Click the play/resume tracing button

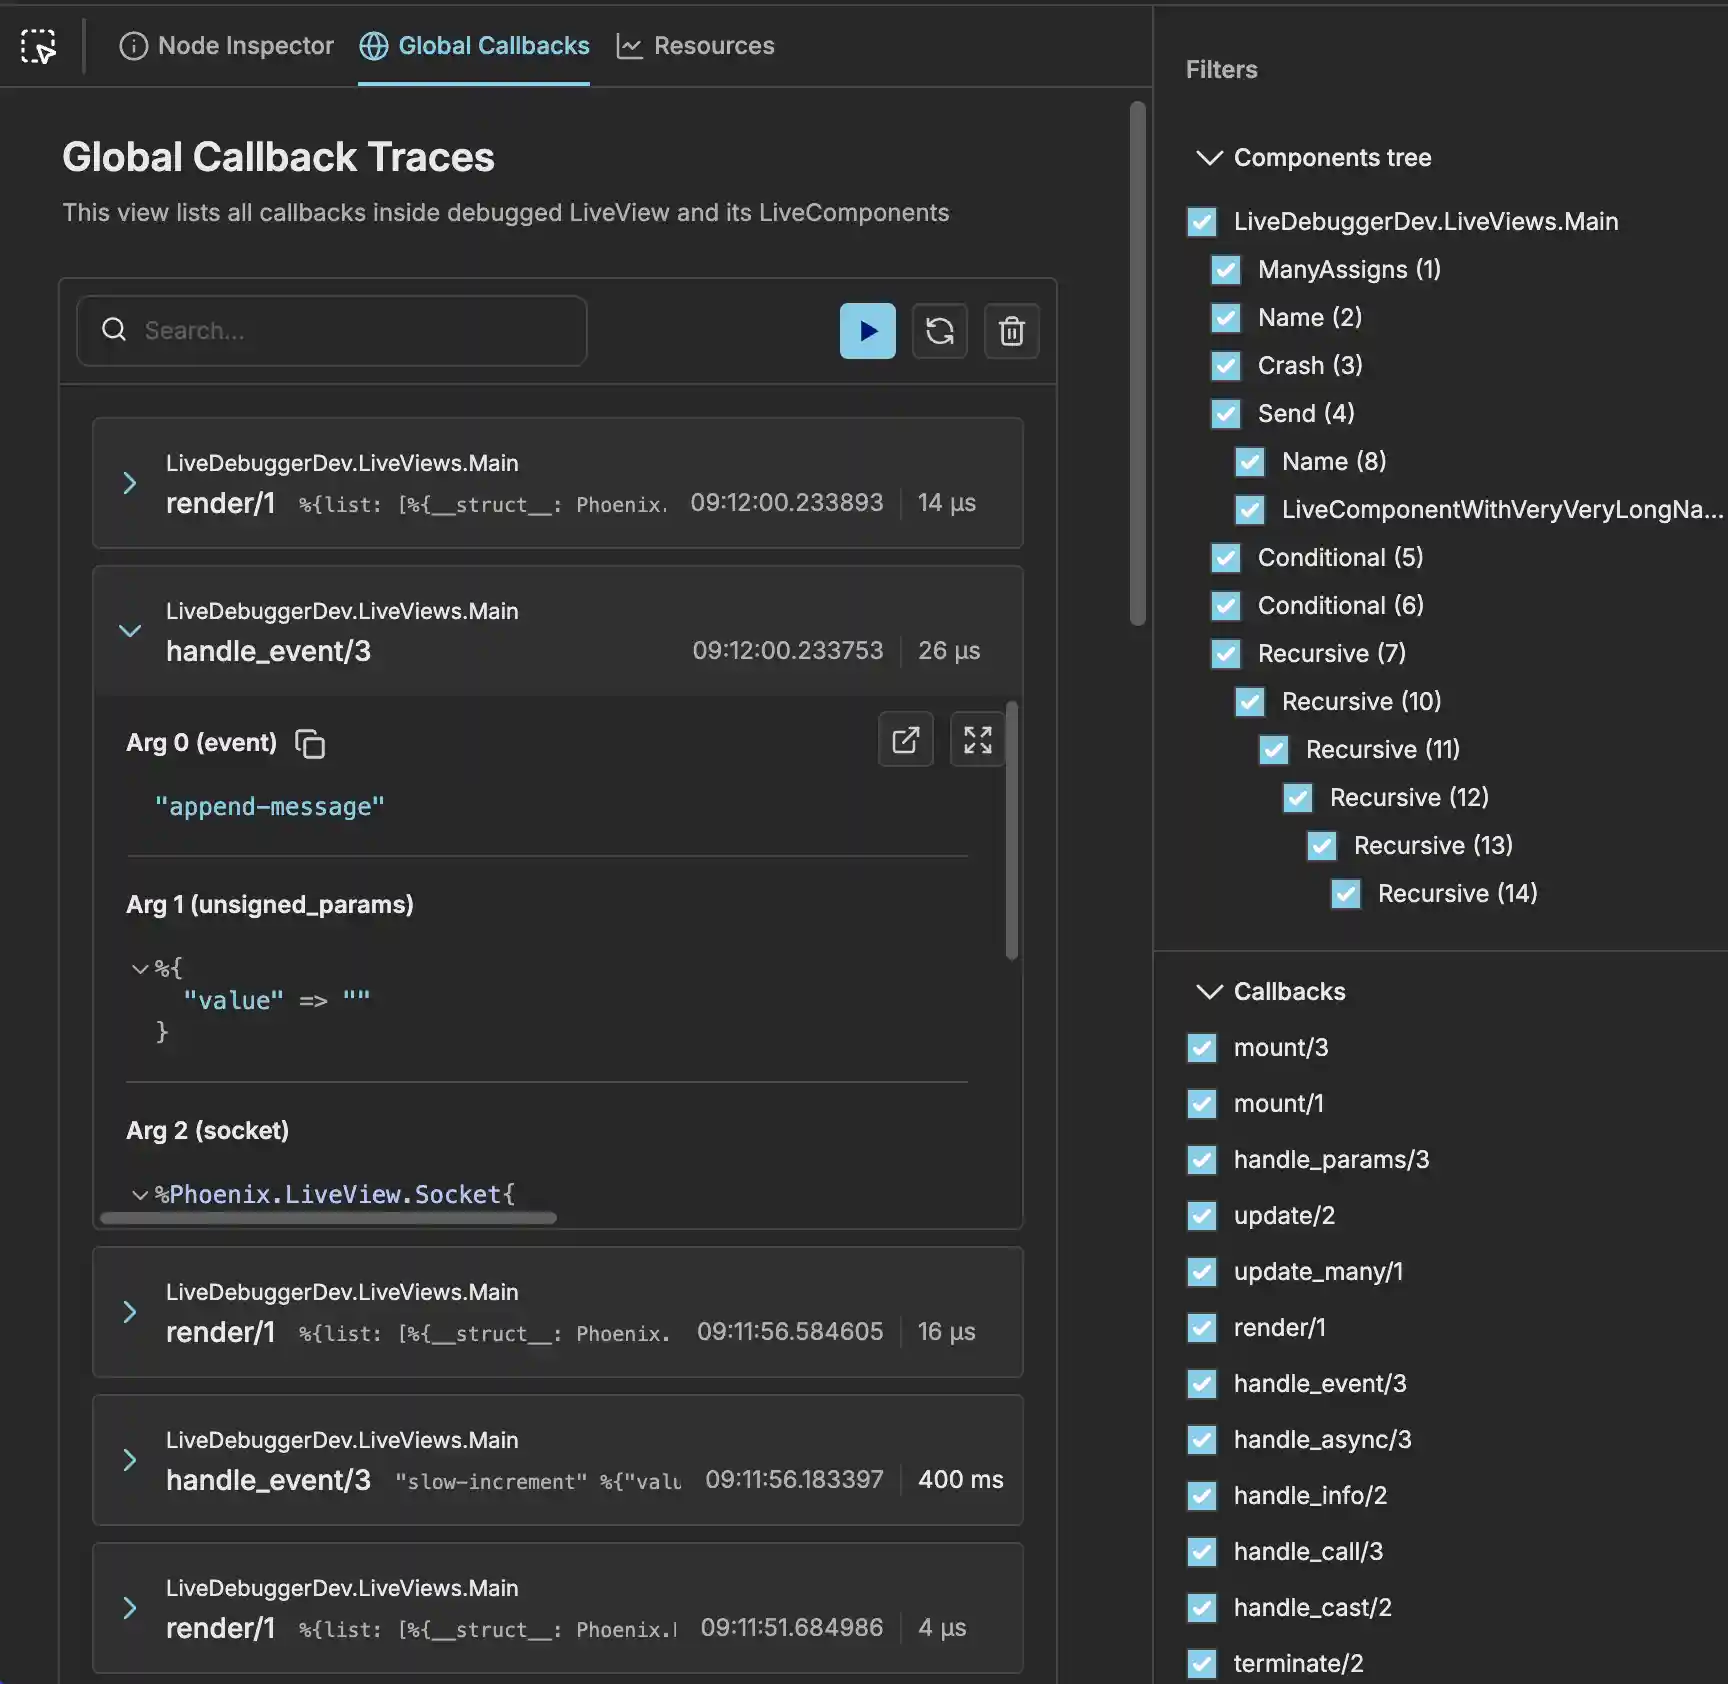coord(867,331)
